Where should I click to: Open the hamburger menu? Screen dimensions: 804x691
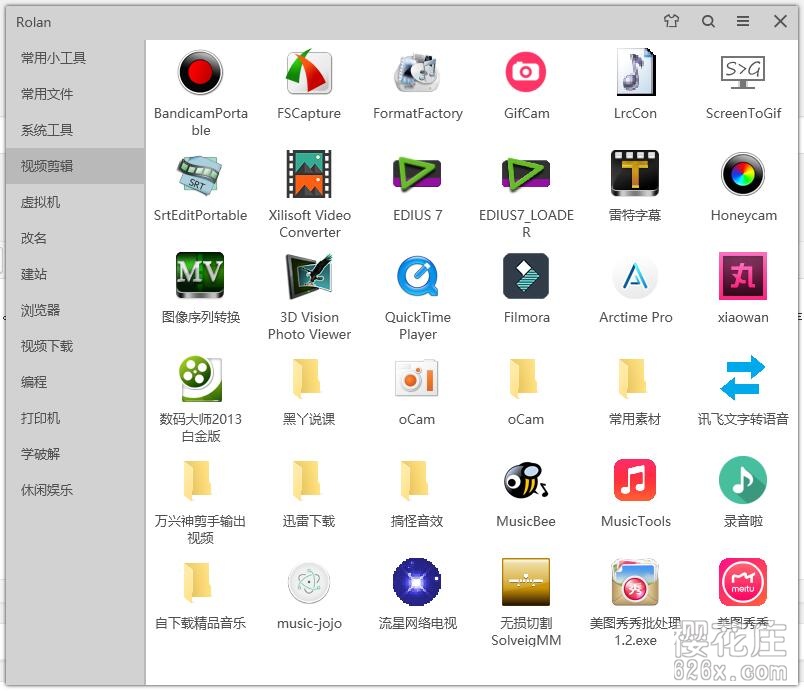[743, 21]
